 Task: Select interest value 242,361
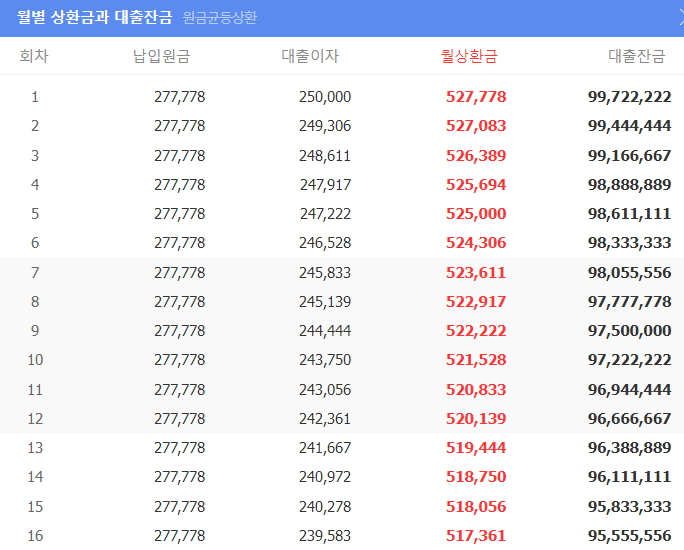(x=325, y=419)
